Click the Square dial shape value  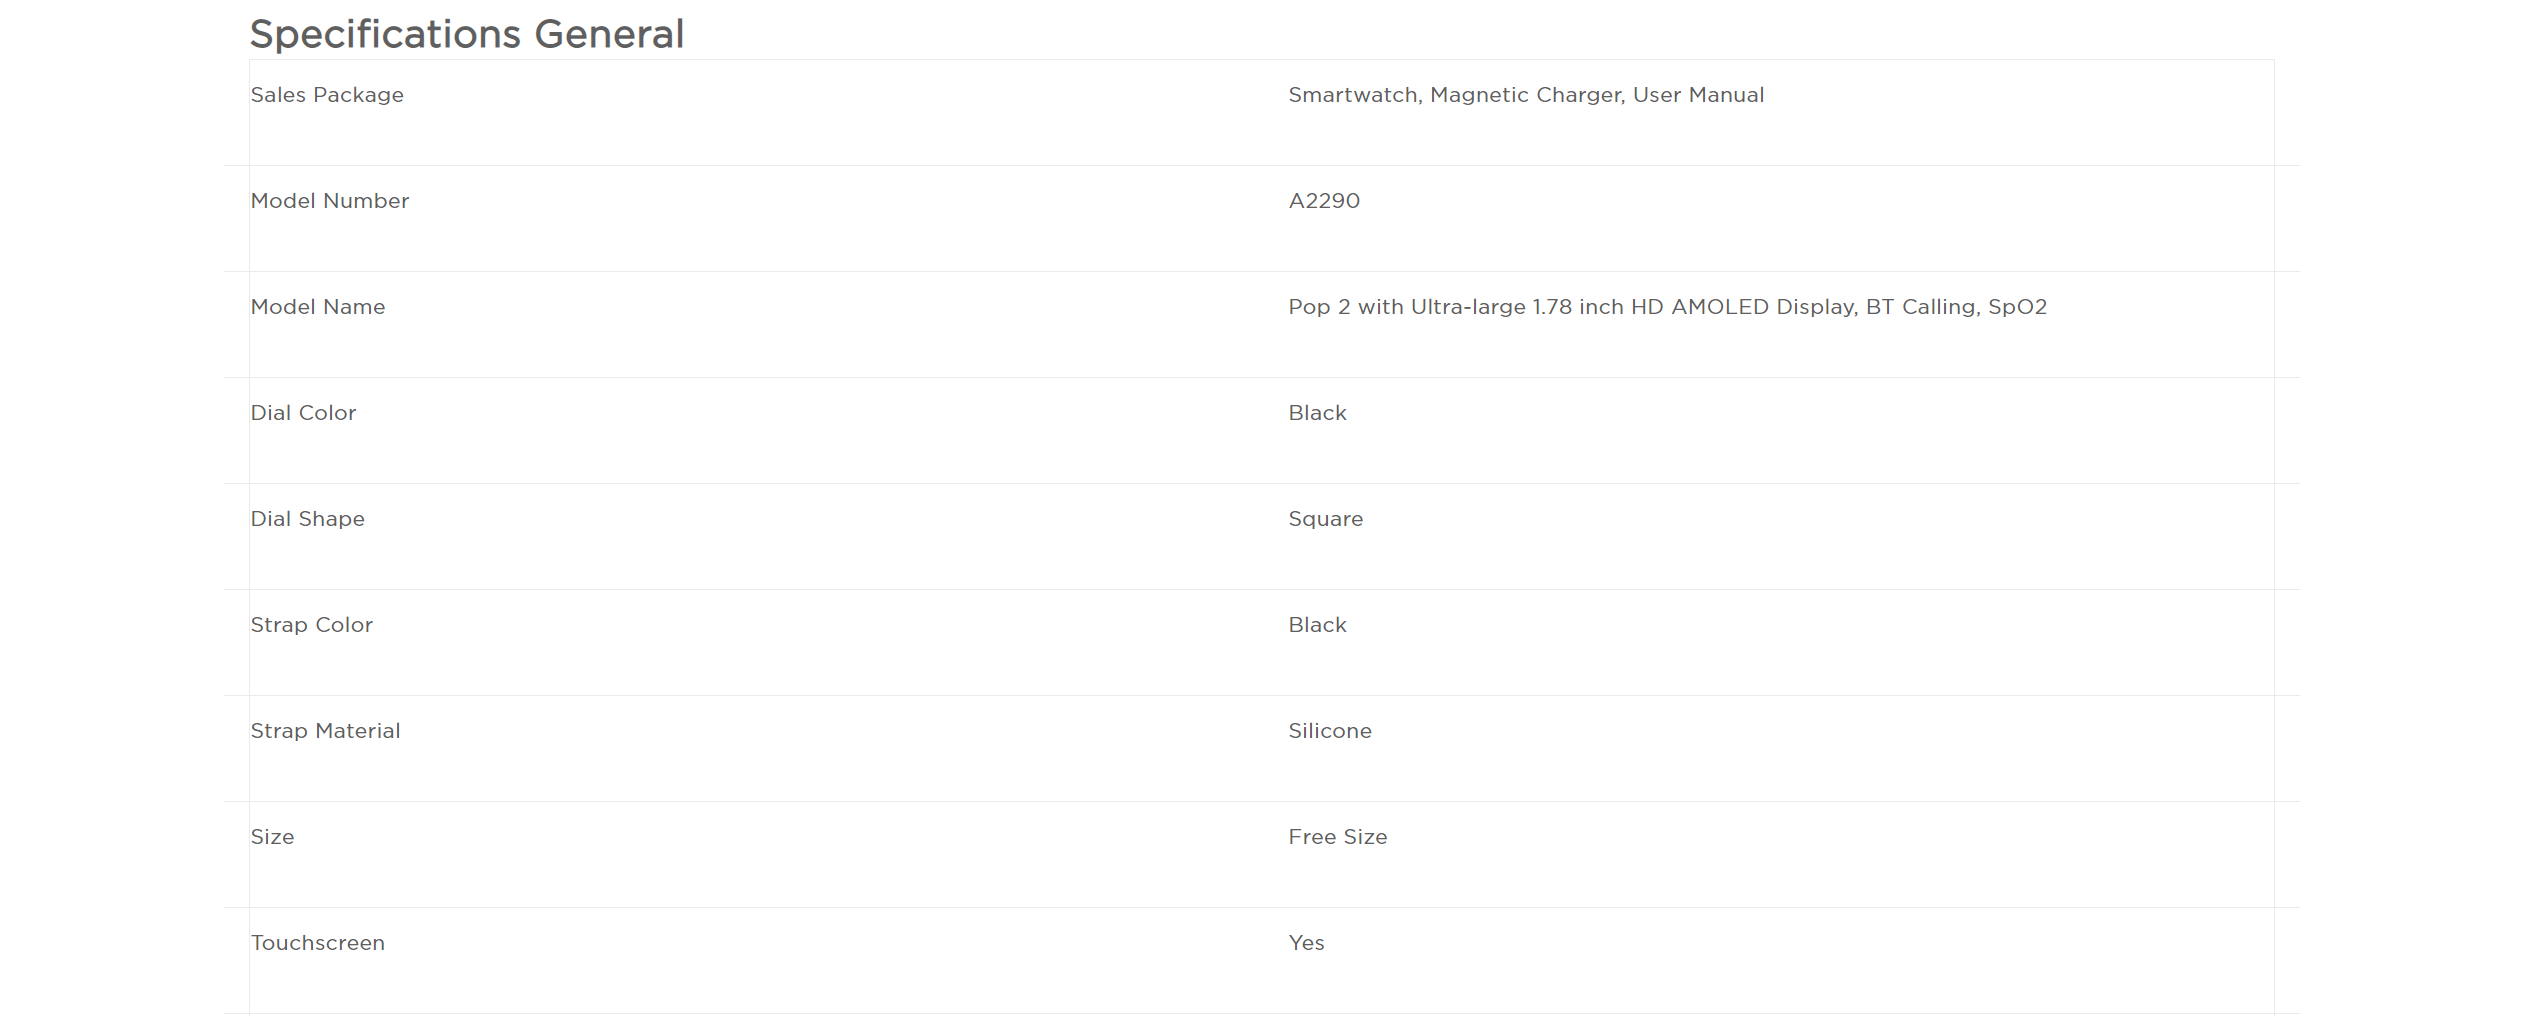[x=1325, y=519]
